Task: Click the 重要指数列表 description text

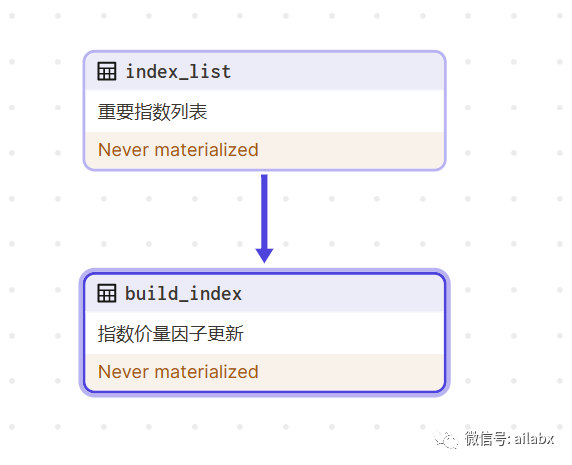Action: coord(152,112)
